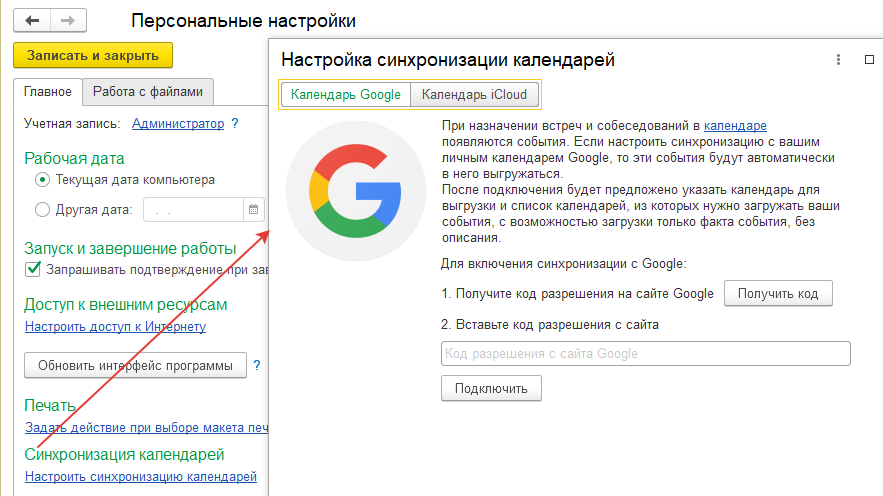Viewport: 883px width, 496px height.
Task: Open the Настроить доступ к Интернету link
Action: point(115,327)
